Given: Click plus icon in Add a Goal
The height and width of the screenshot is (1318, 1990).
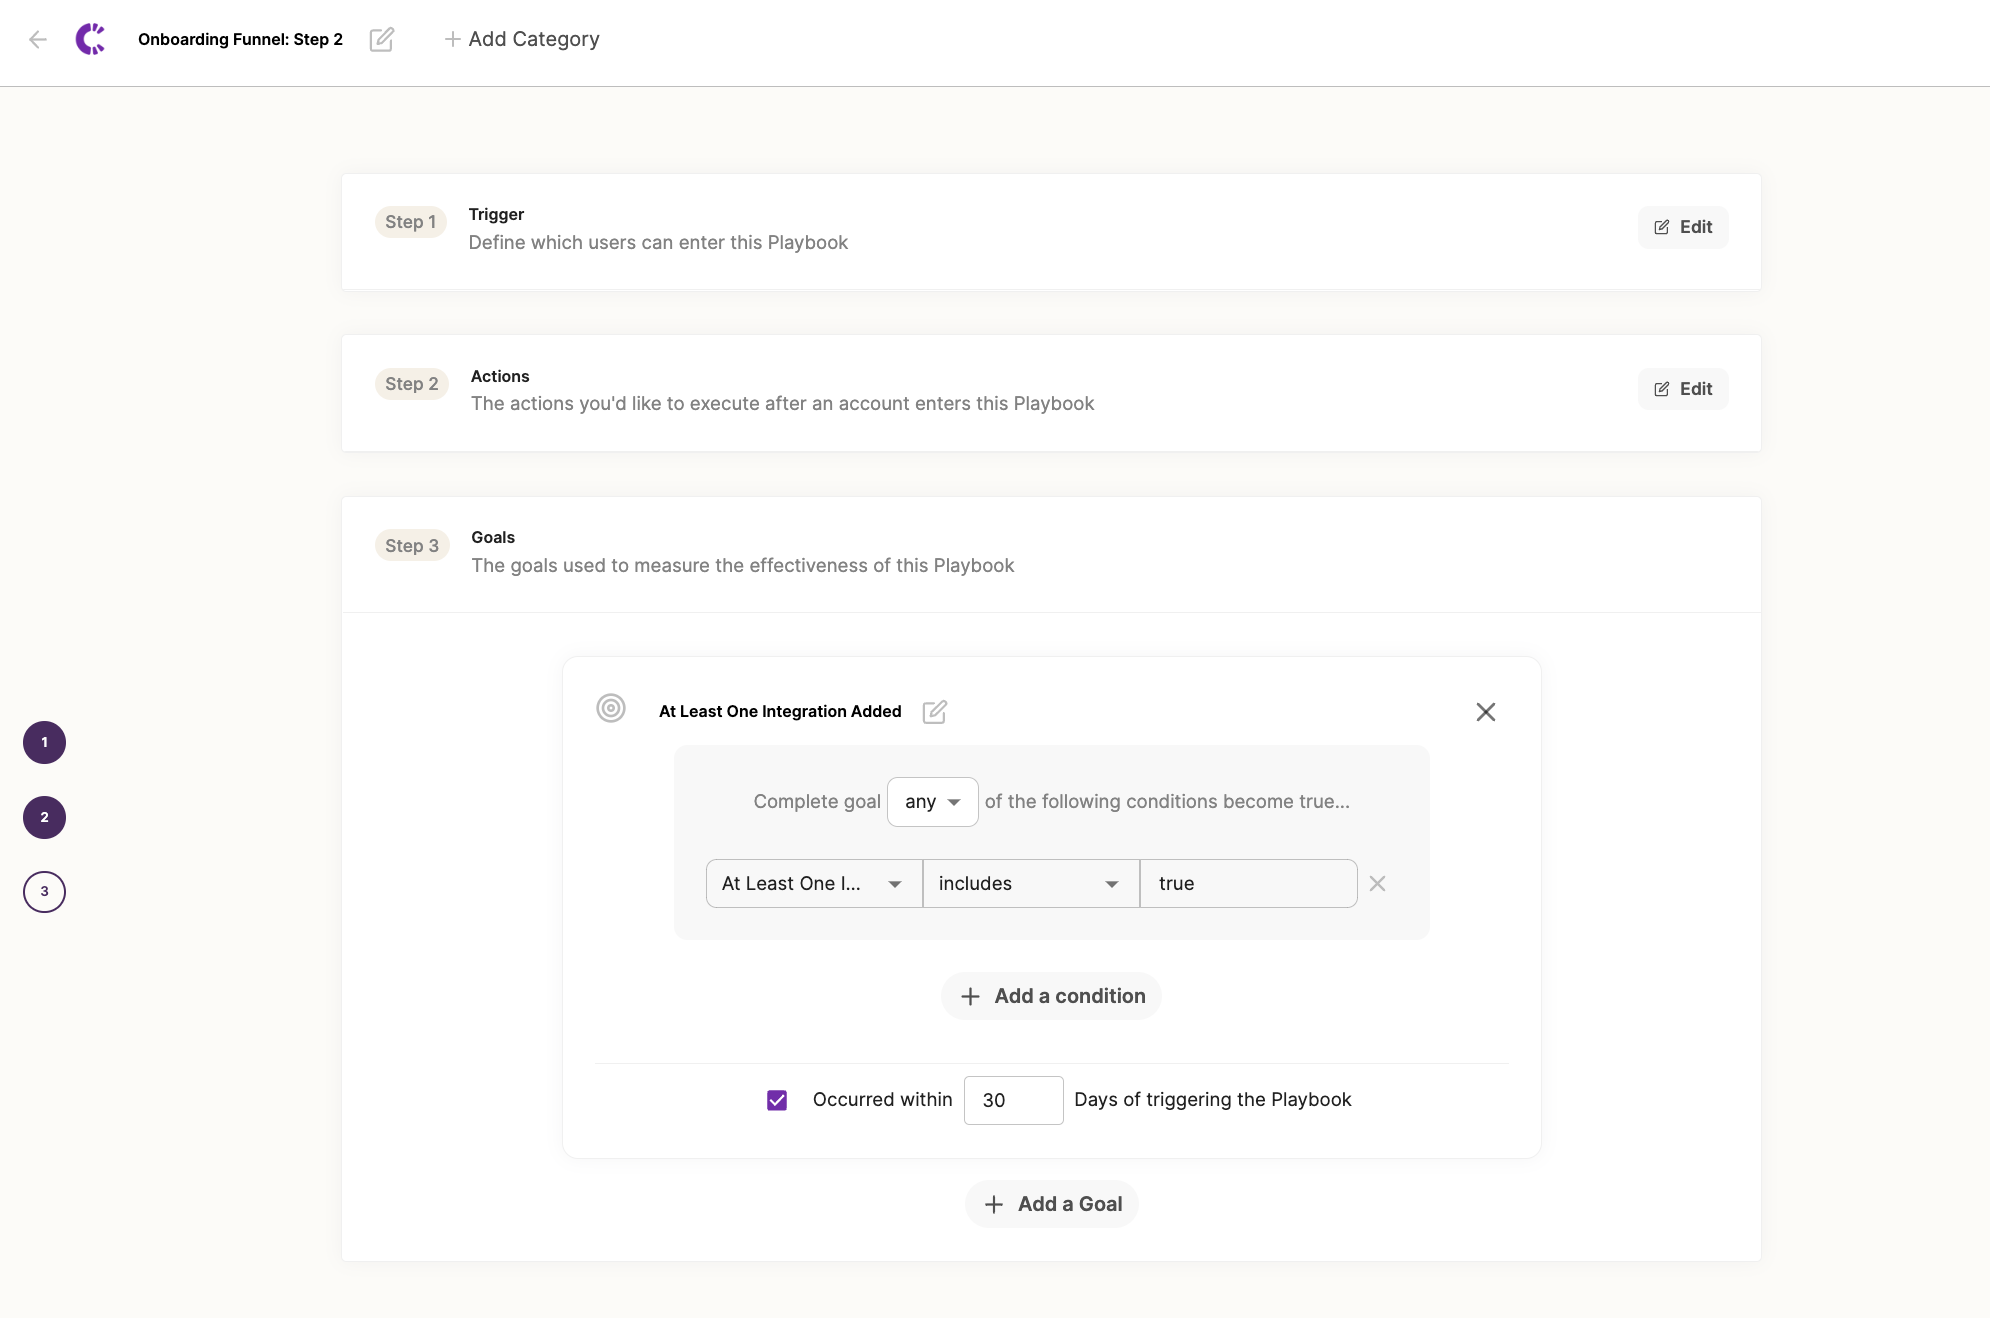Looking at the screenshot, I should coord(993,1204).
